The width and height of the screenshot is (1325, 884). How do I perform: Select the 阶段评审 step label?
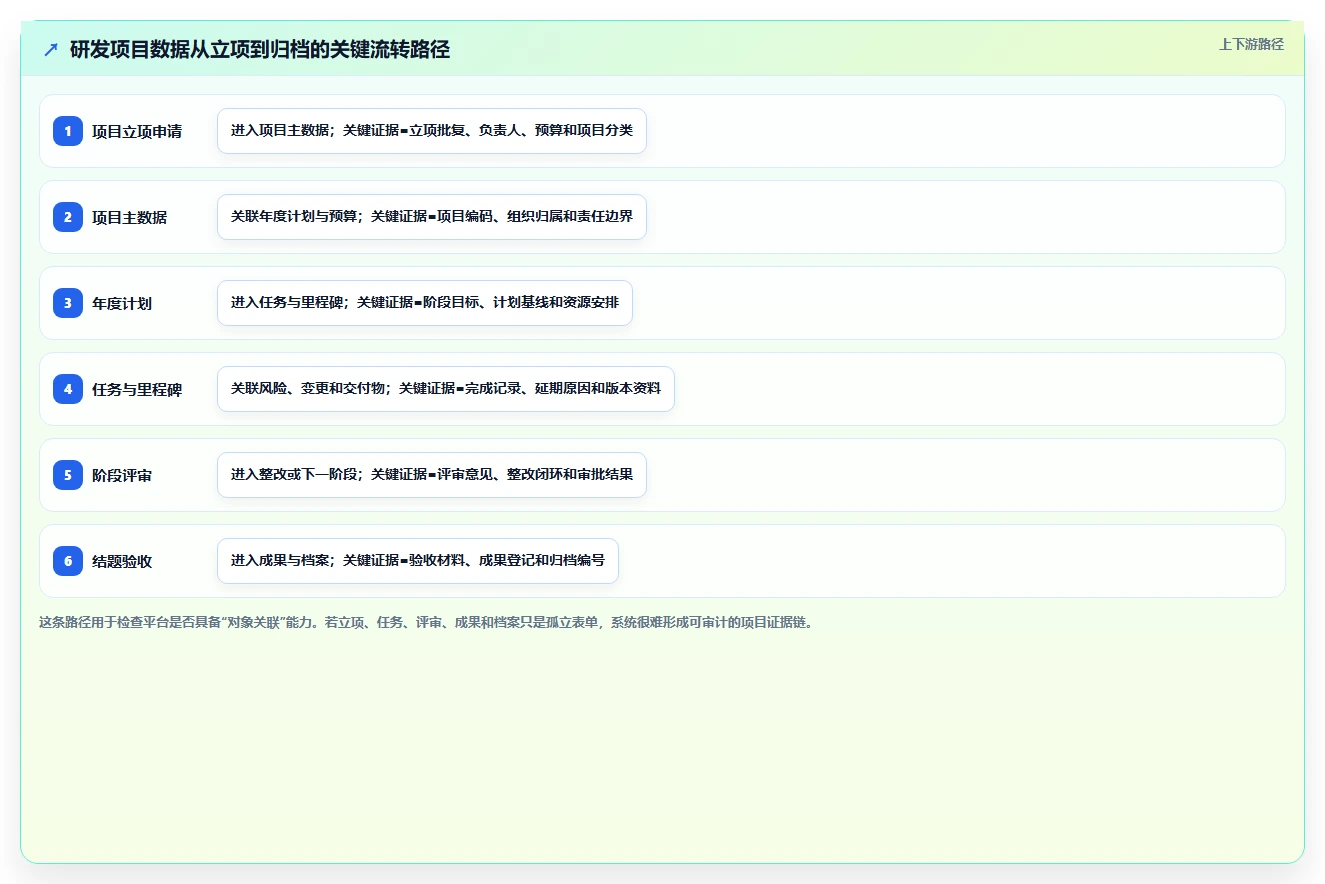[122, 475]
